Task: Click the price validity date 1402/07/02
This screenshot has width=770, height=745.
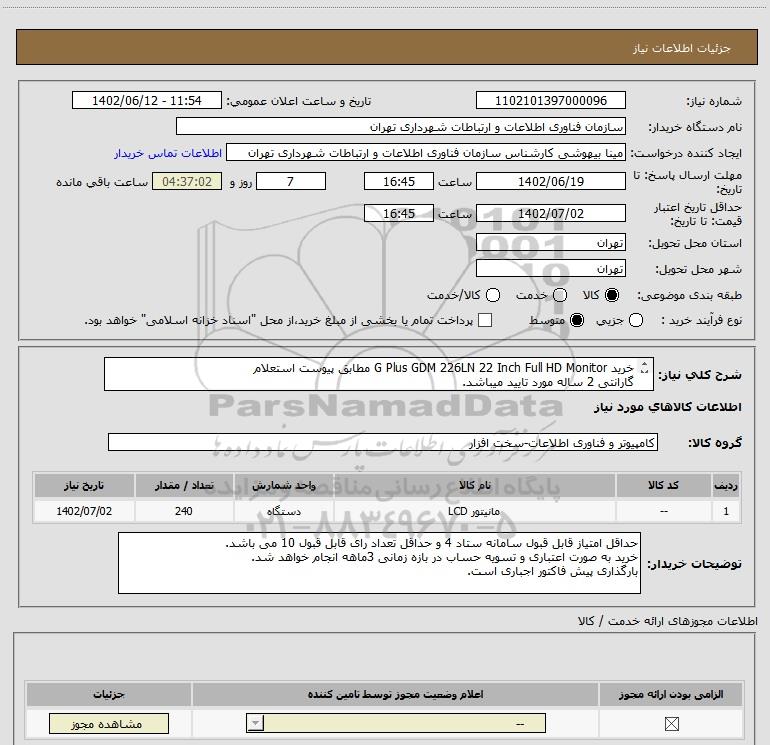Action: click(x=550, y=213)
